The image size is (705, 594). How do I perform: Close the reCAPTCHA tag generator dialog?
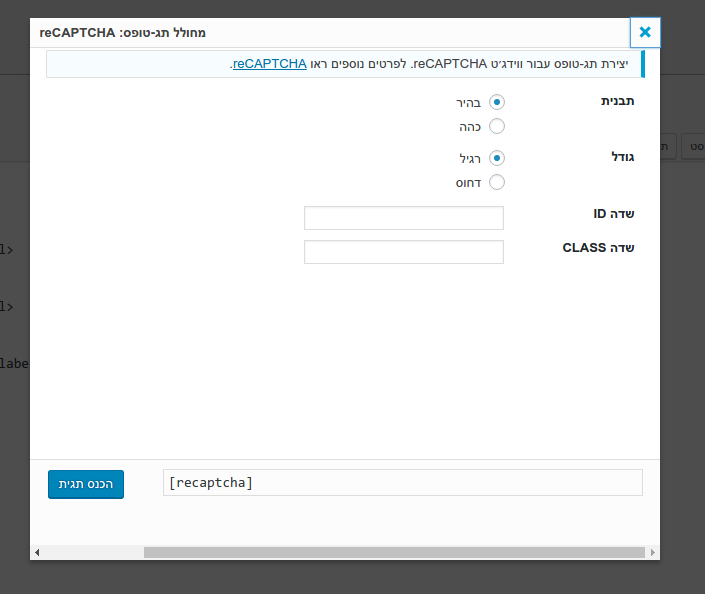tap(645, 32)
